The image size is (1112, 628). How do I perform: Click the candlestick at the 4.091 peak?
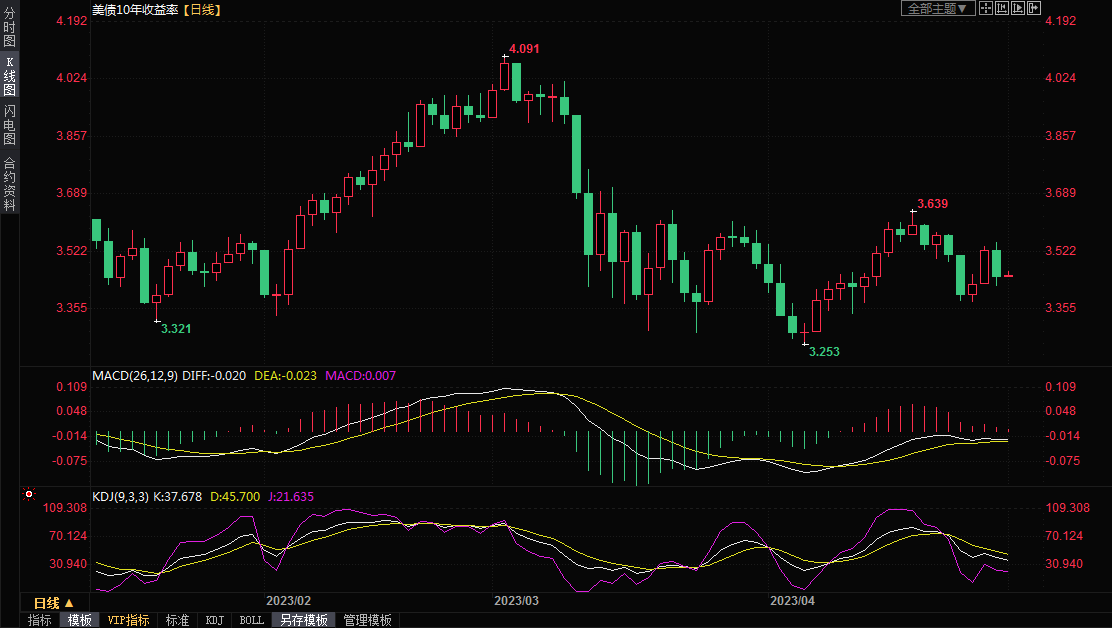(x=504, y=76)
